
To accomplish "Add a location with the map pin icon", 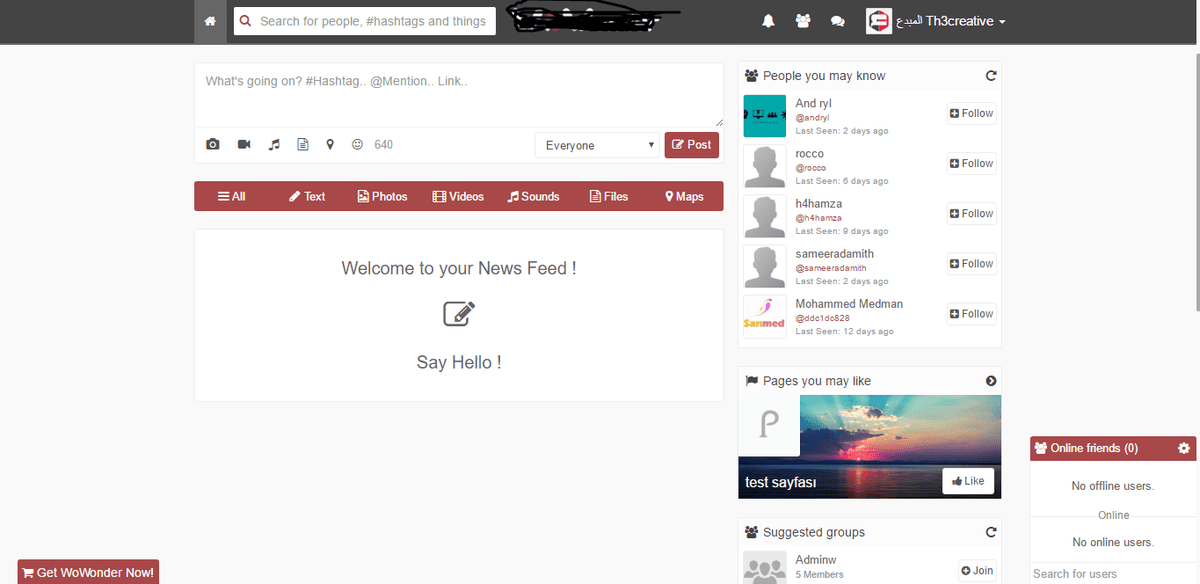I will click(x=330, y=145).
